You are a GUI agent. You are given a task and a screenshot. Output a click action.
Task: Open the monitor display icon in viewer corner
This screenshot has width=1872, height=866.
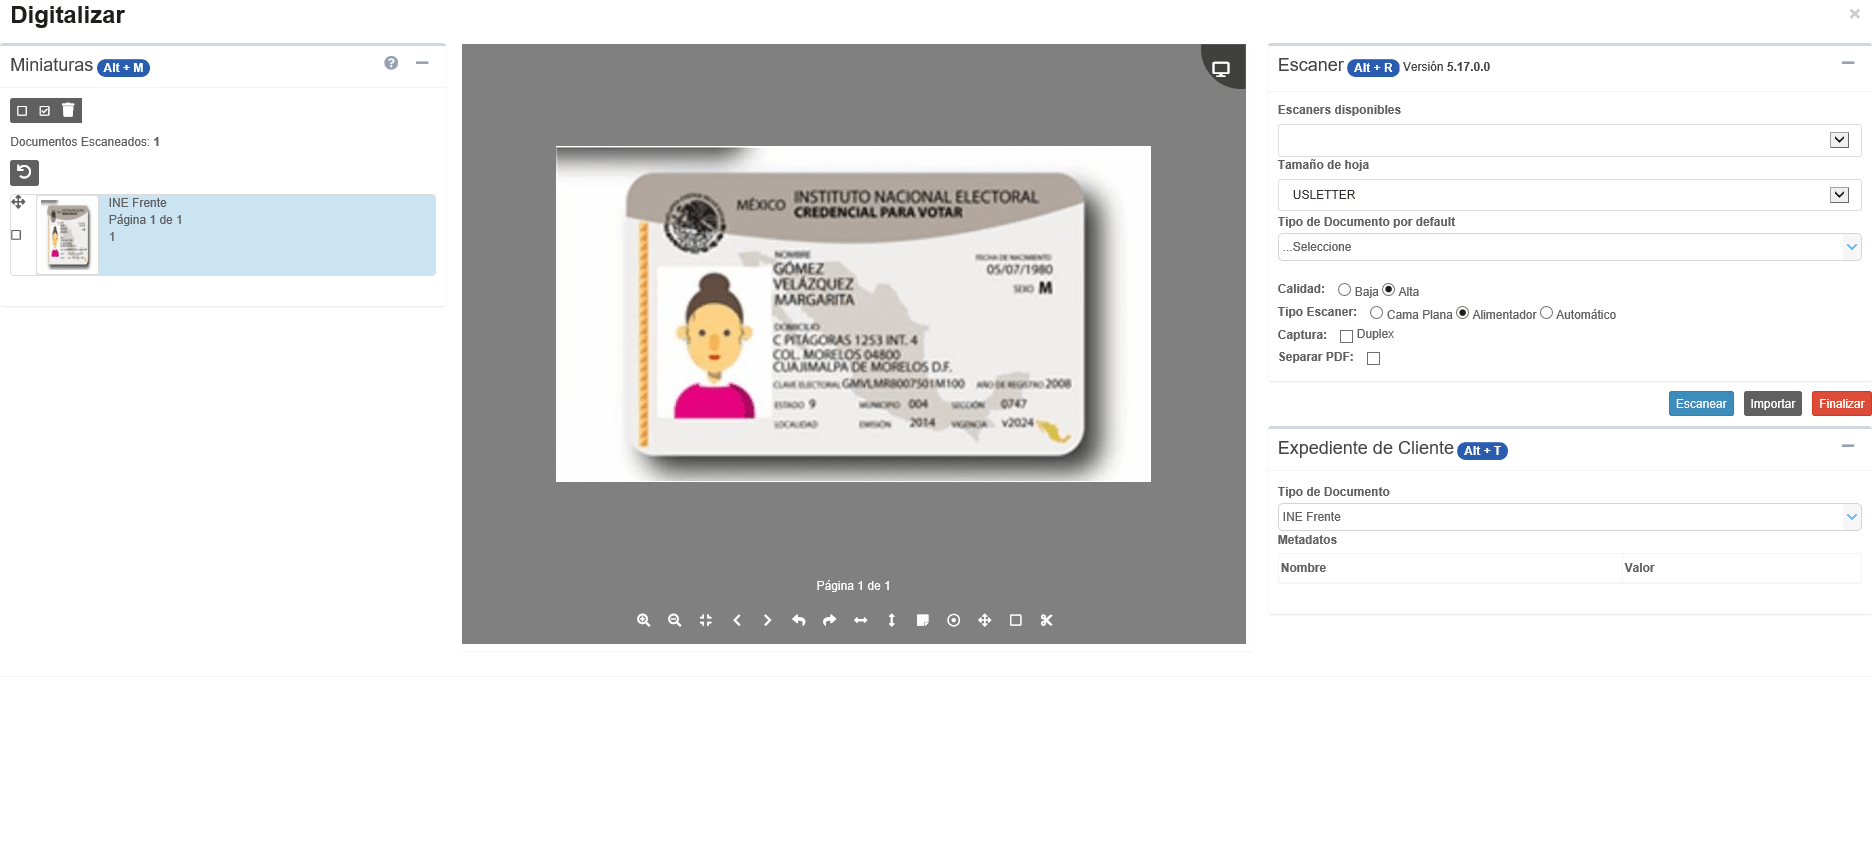click(1221, 69)
